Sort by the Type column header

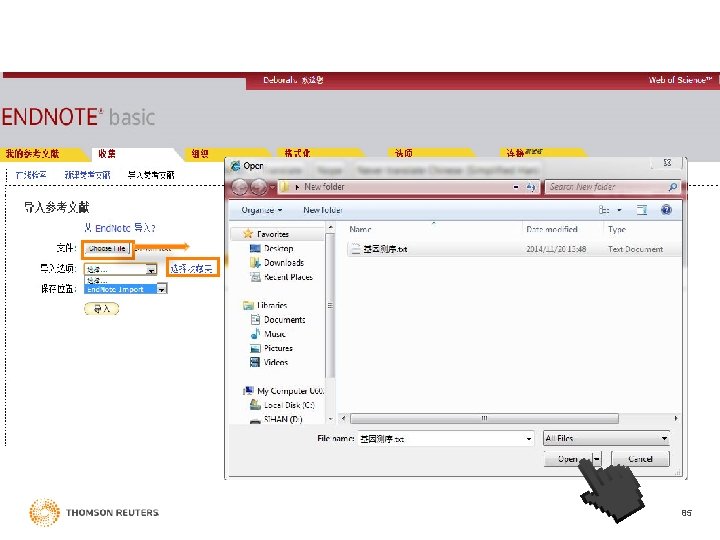point(617,229)
